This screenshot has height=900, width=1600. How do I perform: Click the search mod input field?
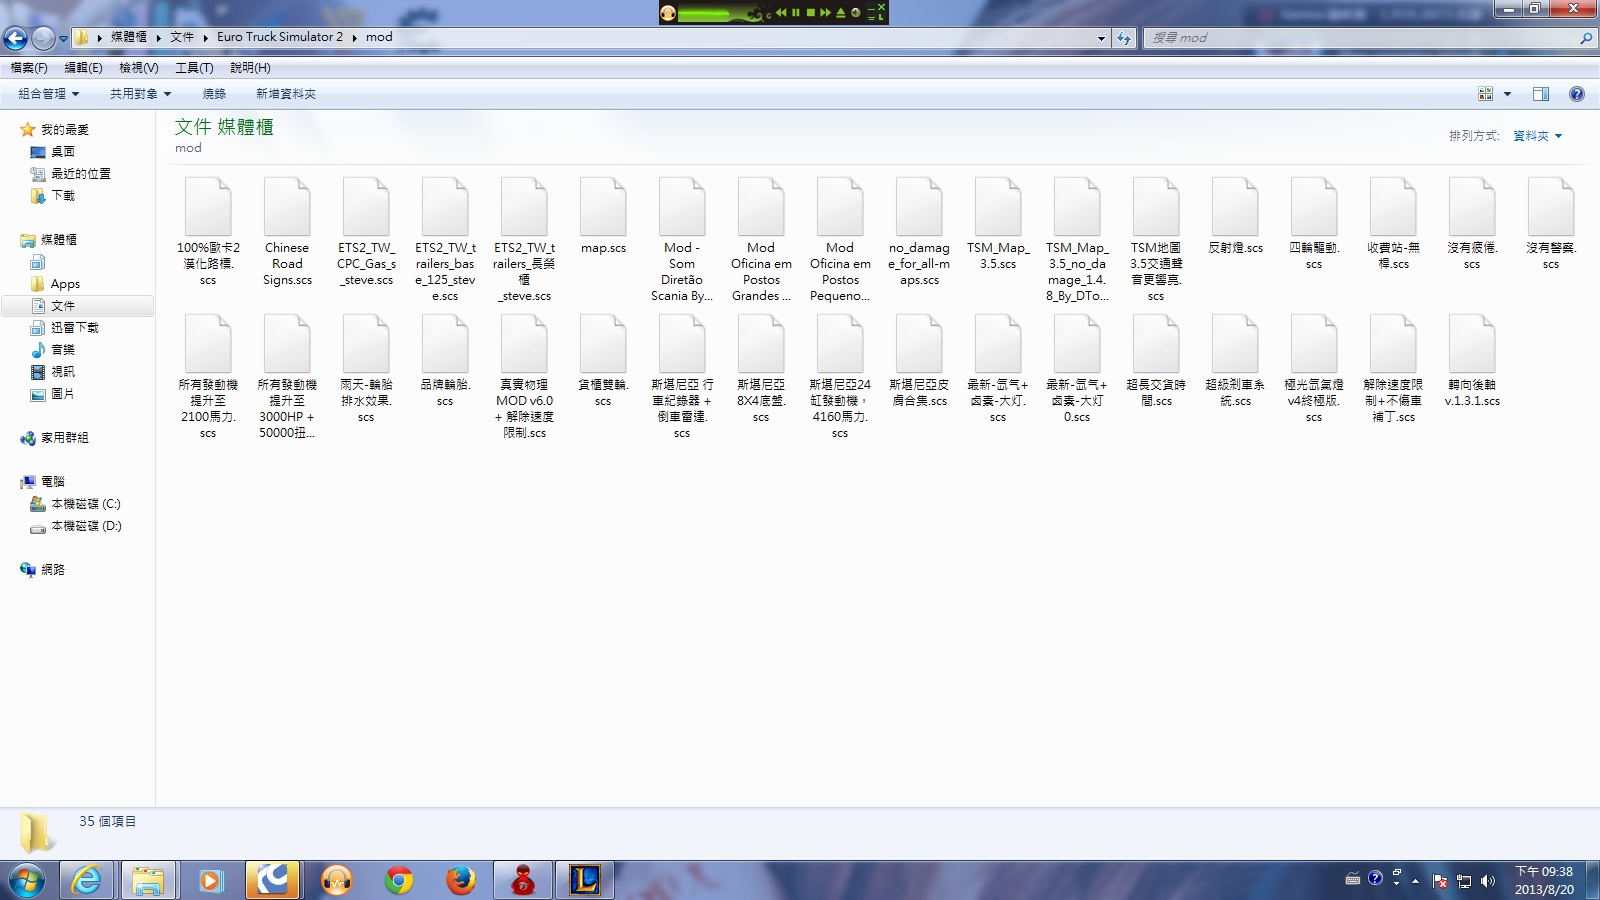coord(1360,38)
